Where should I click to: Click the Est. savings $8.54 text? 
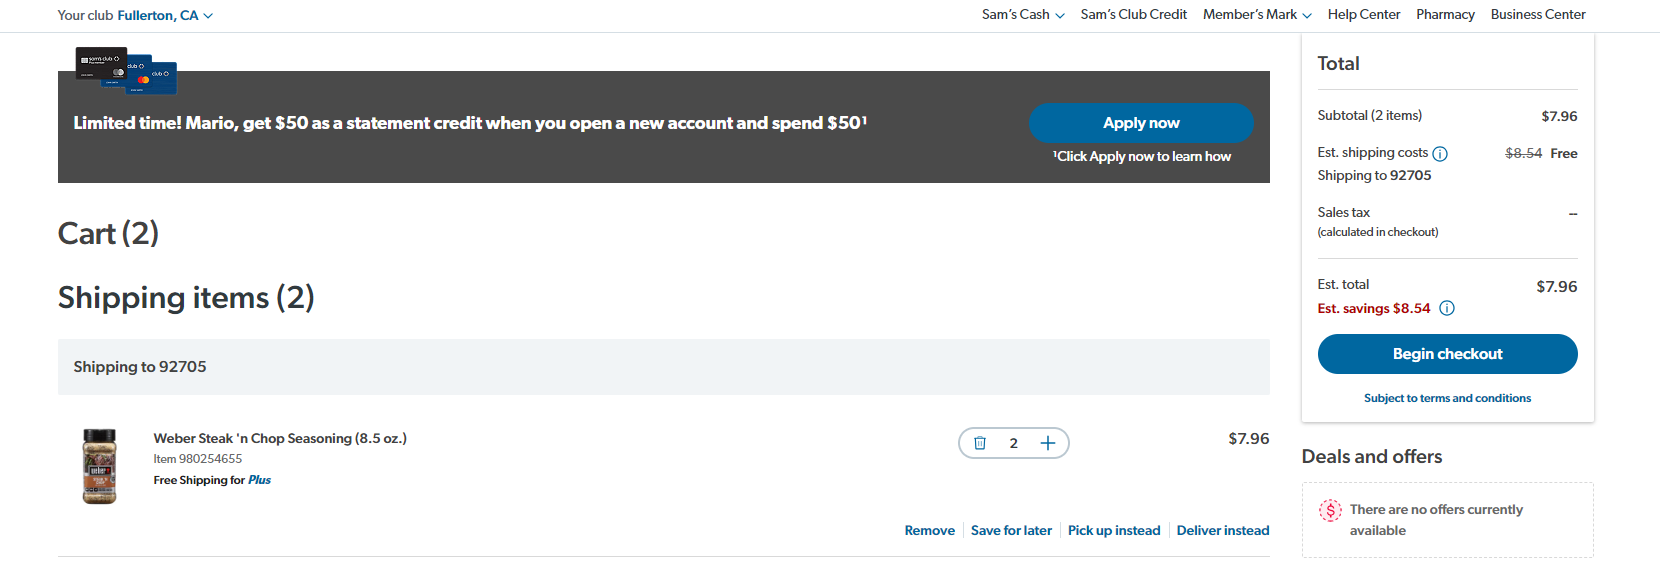[1373, 308]
